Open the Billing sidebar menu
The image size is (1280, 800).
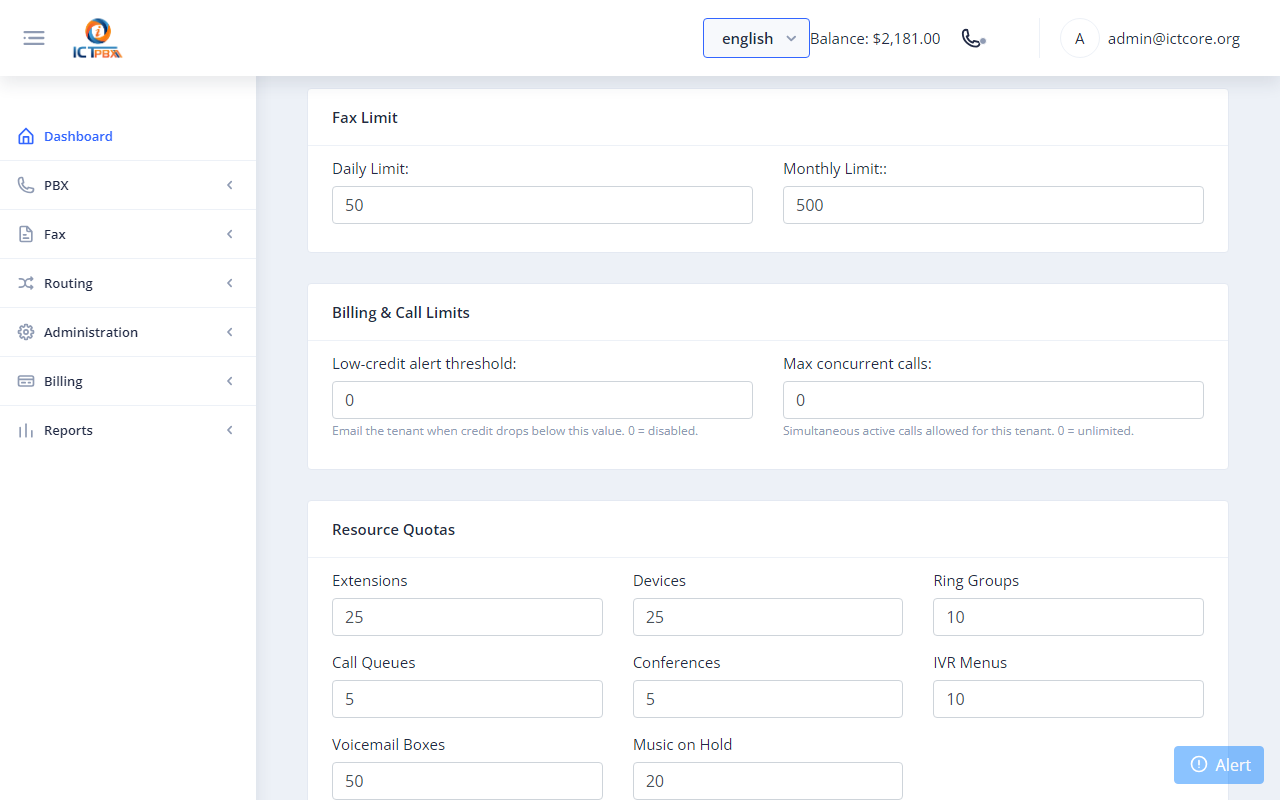pyautogui.click(x=128, y=381)
